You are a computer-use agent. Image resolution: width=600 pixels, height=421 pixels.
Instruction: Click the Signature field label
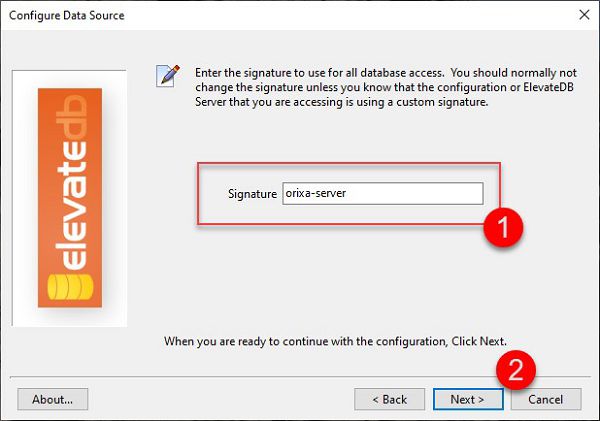click(x=252, y=194)
